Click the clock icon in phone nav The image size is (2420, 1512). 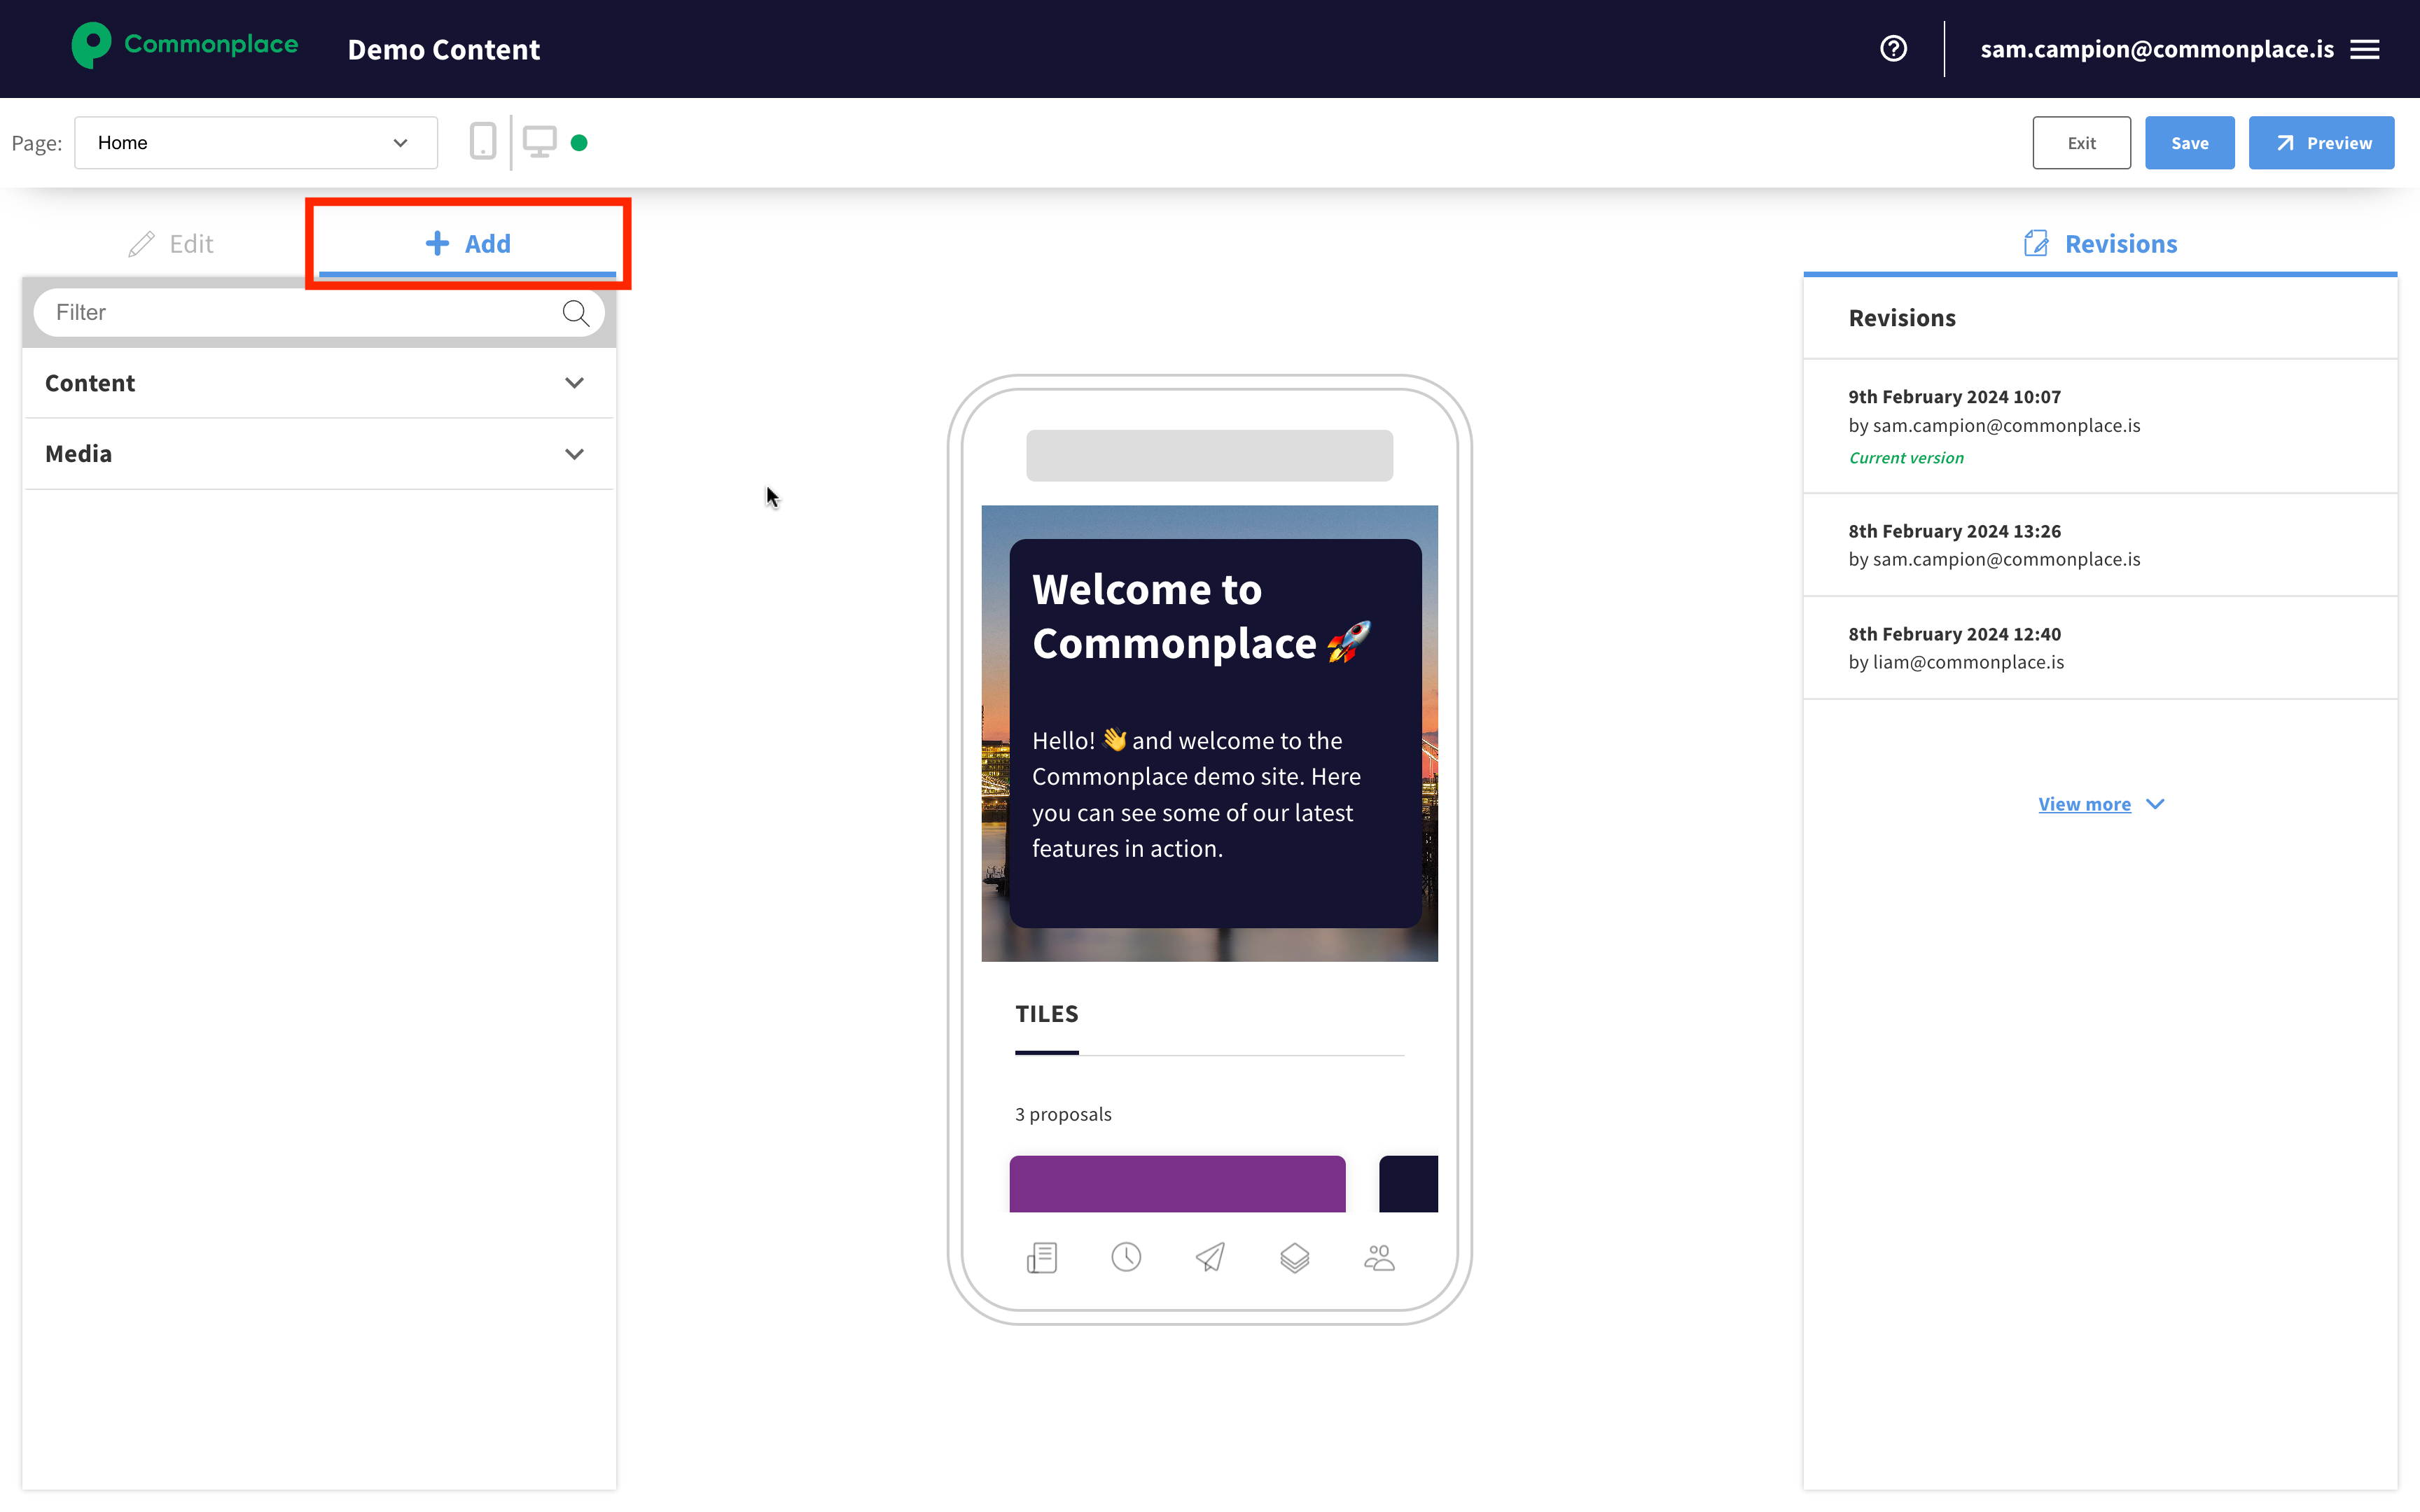[1126, 1257]
